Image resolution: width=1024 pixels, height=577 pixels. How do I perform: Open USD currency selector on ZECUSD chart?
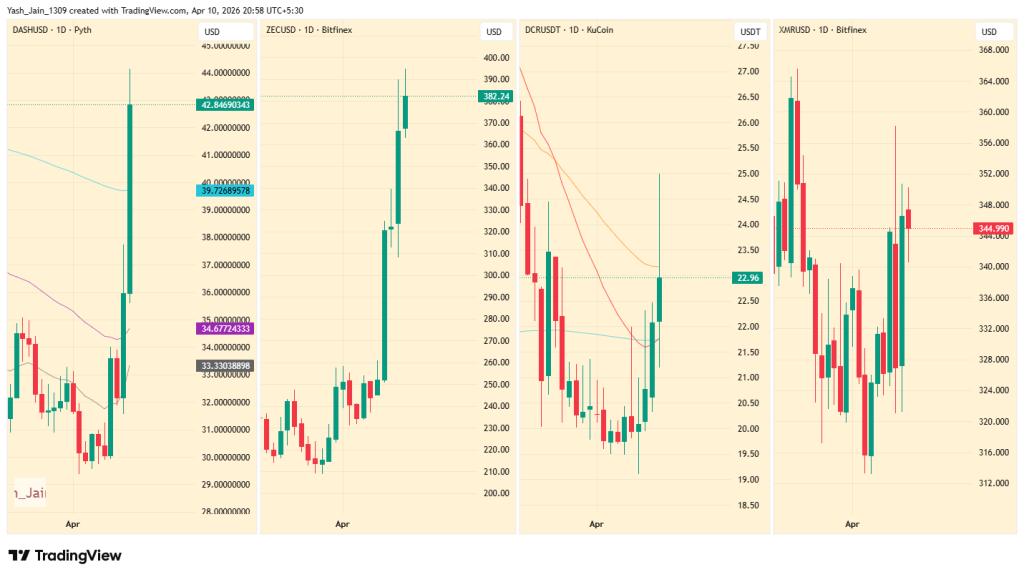[493, 32]
